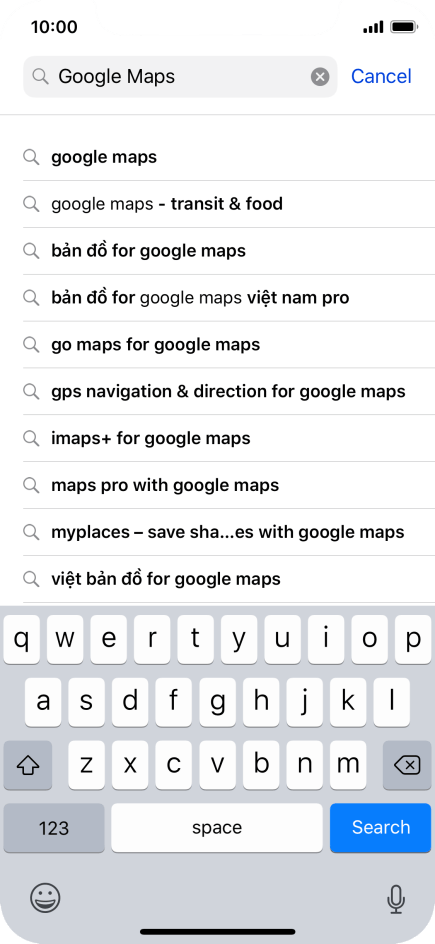This screenshot has height=944, width=435.
Task: Tap the emoji keyboard icon
Action: (45, 899)
